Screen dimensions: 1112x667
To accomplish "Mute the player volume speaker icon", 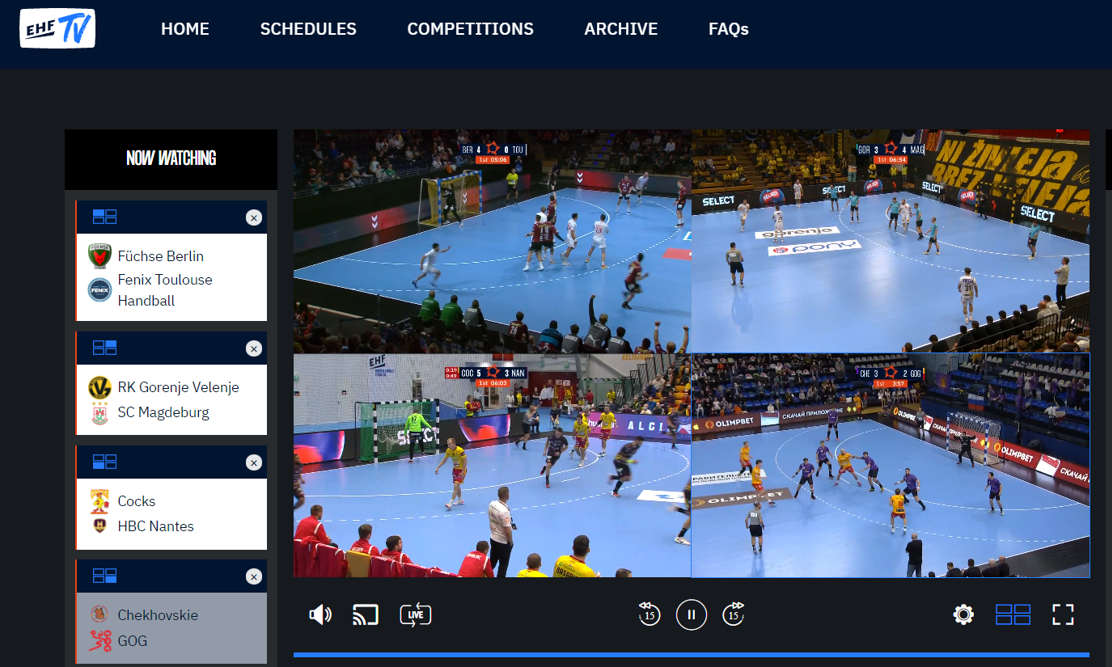I will [320, 614].
